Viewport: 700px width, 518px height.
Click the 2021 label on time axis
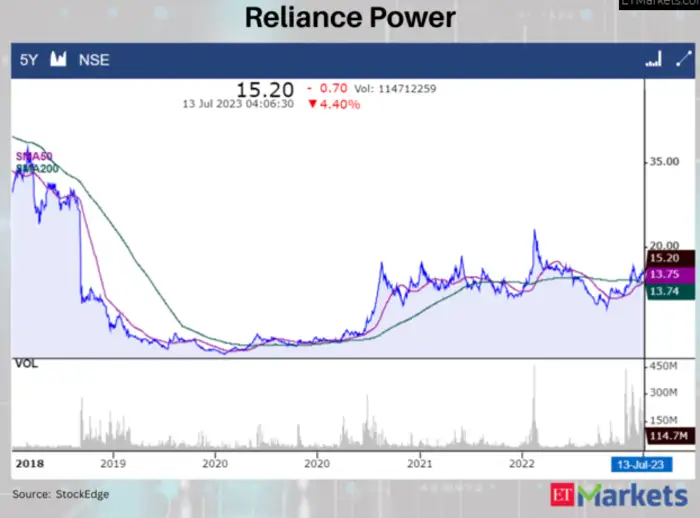click(x=420, y=463)
